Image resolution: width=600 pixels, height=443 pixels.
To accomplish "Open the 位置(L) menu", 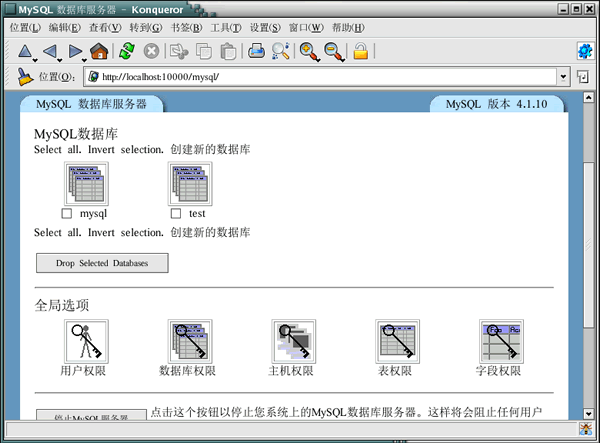I will 25,28.
